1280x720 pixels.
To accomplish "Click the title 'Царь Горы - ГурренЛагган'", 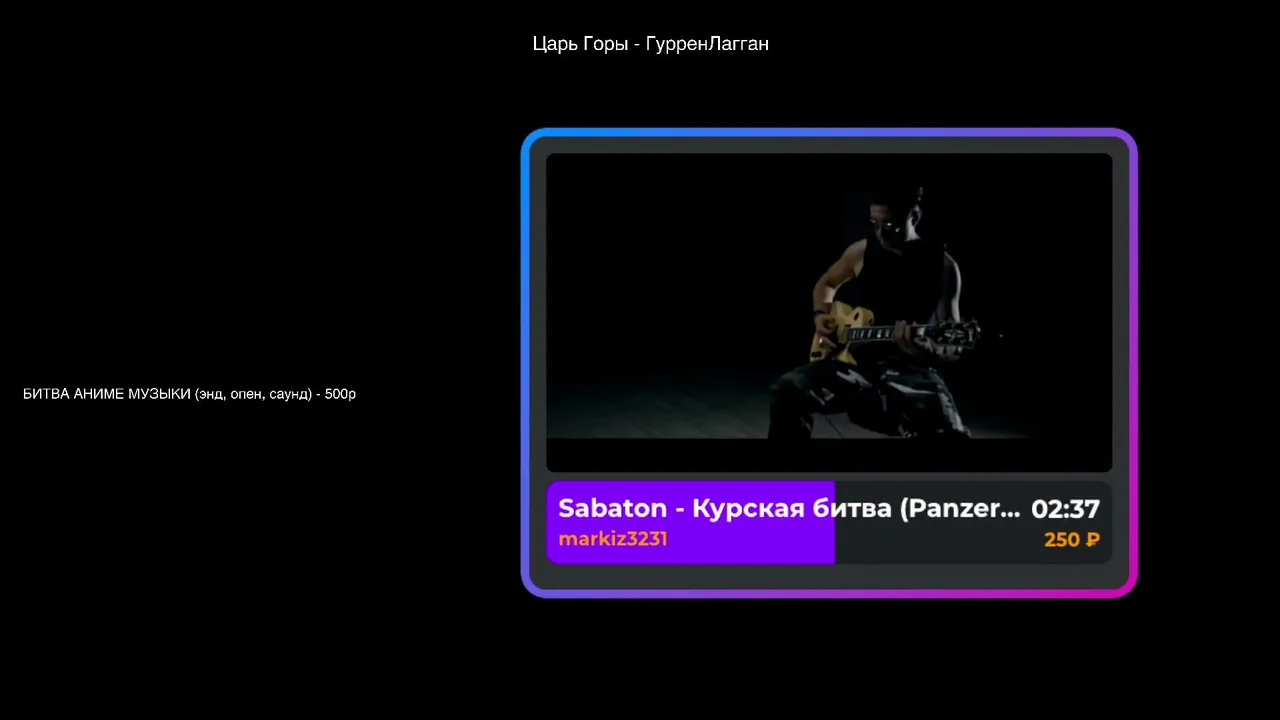I will coord(650,44).
